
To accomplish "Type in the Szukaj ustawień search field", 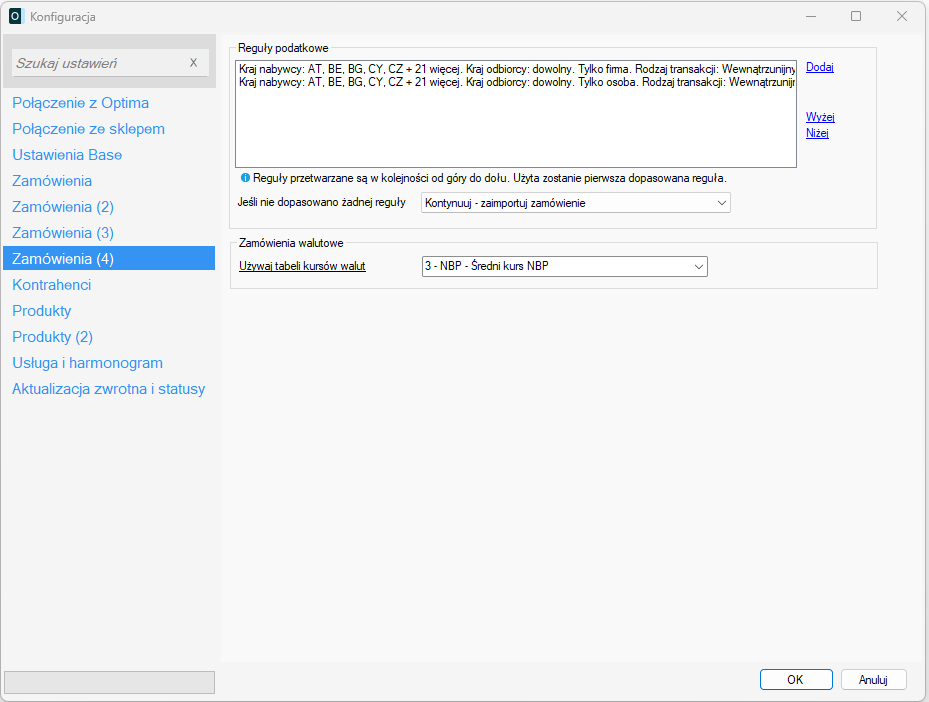I will (98, 63).
